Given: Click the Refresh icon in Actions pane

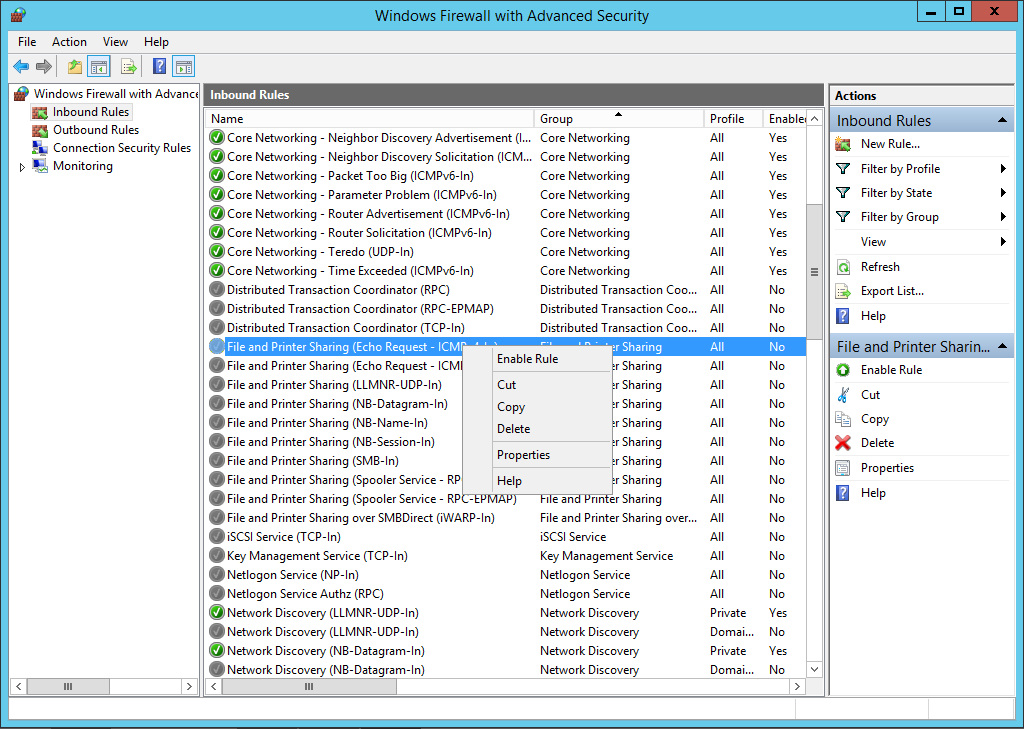Looking at the screenshot, I should click(x=843, y=267).
